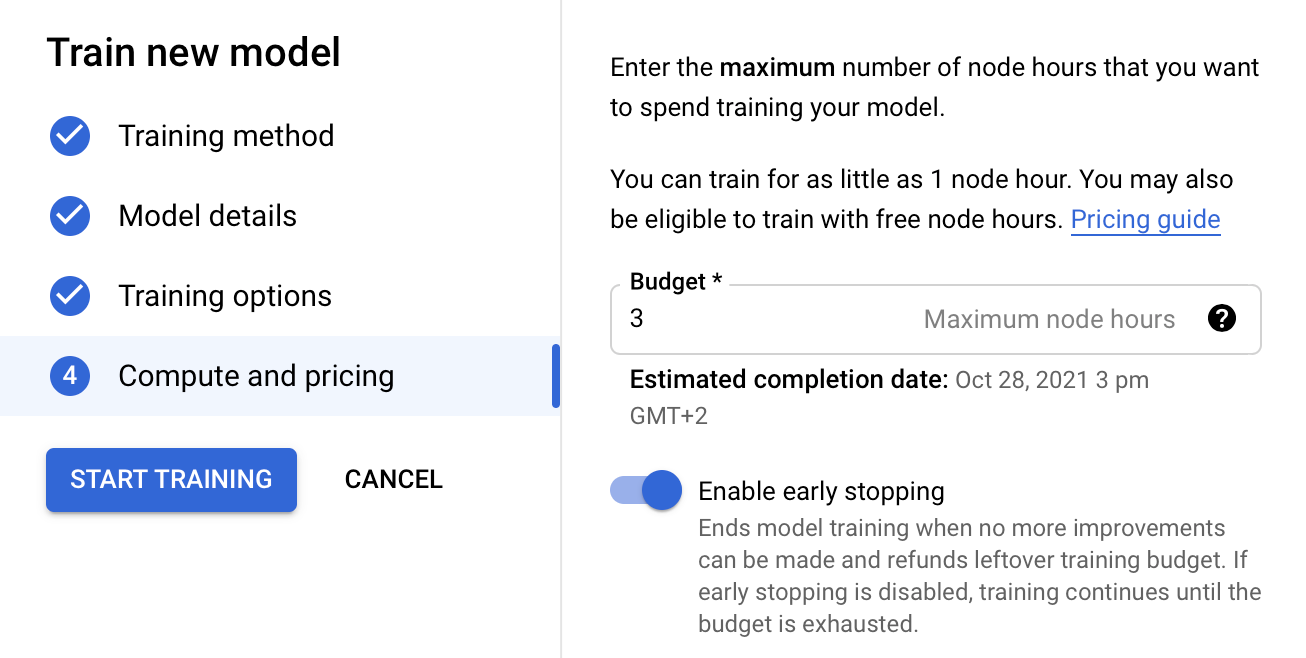The height and width of the screenshot is (658, 1306).
Task: Open the Model details step
Action: click(x=207, y=216)
